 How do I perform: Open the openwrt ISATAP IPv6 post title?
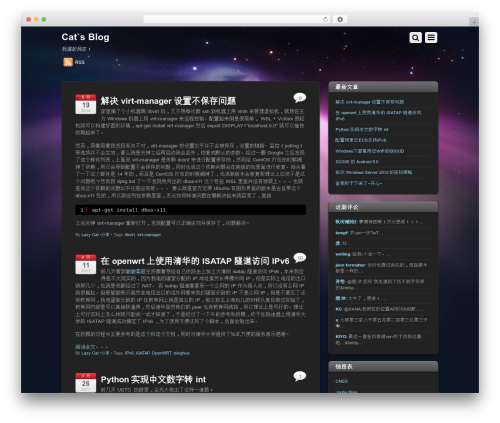(195, 261)
